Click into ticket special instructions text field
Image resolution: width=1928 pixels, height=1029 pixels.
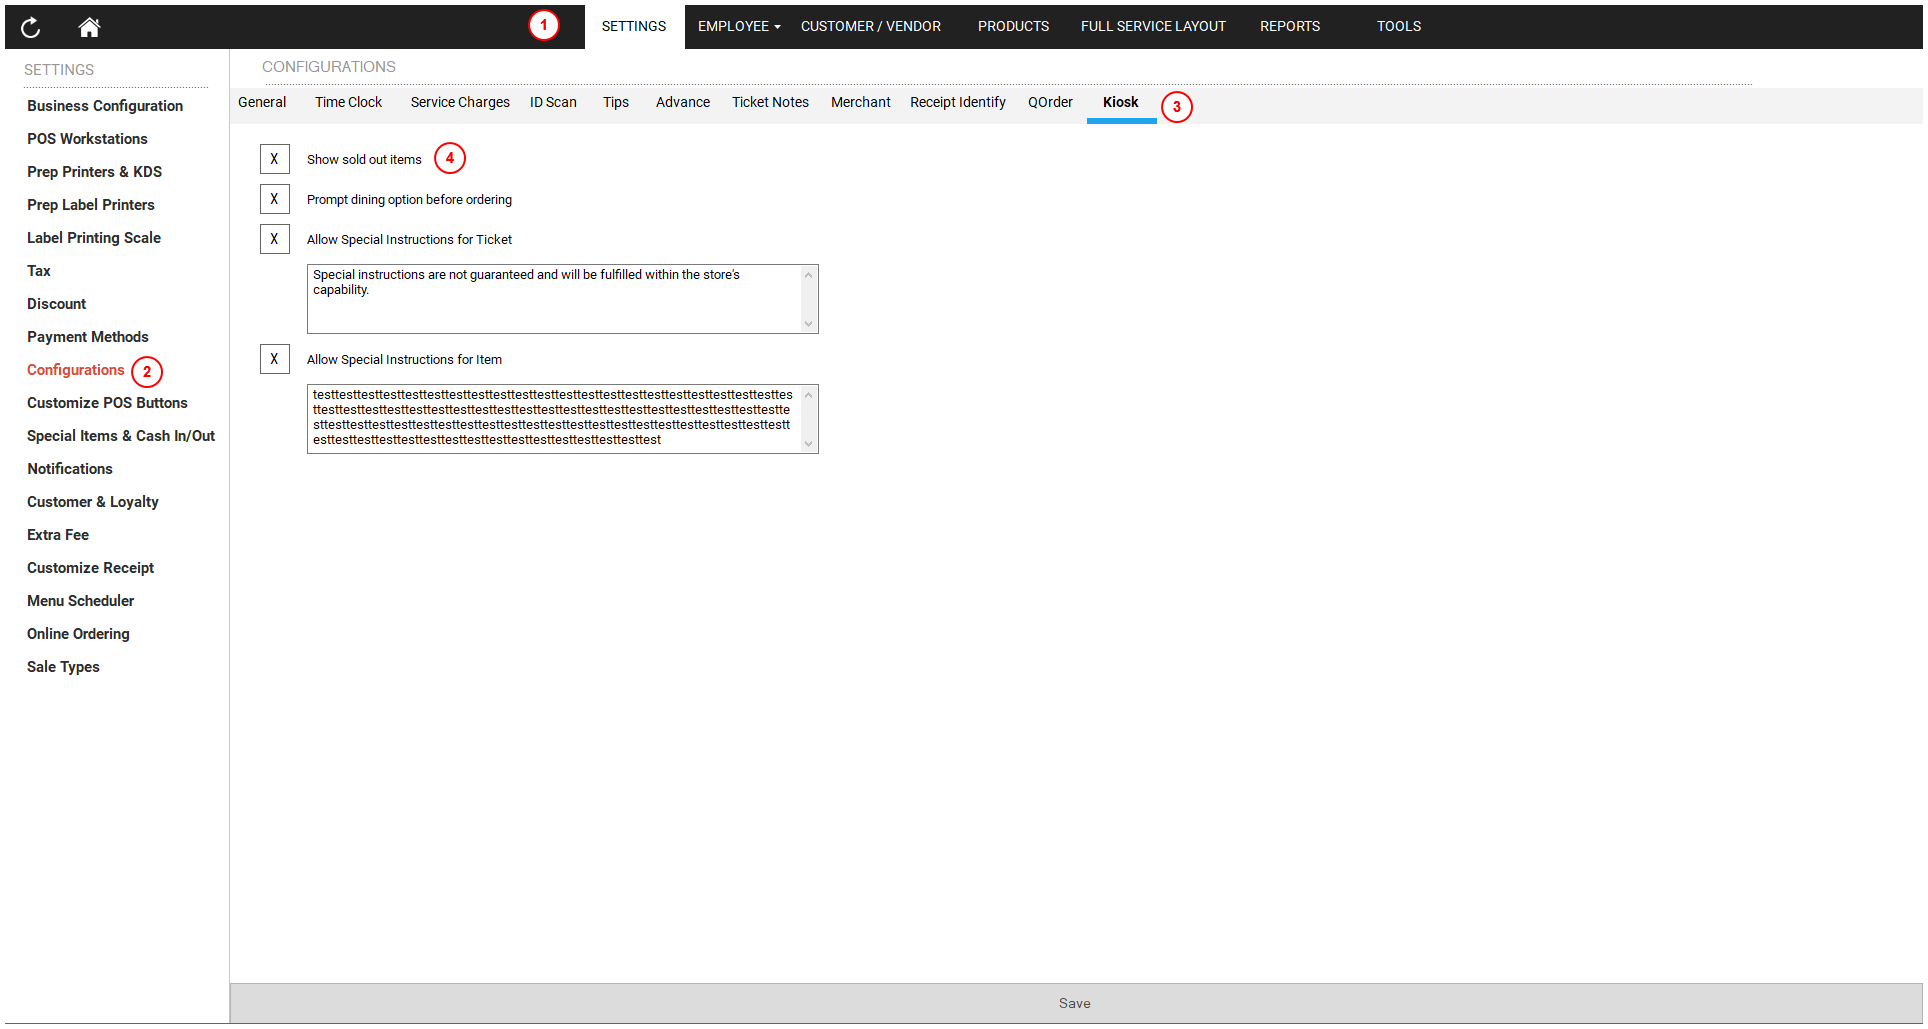click(554, 299)
